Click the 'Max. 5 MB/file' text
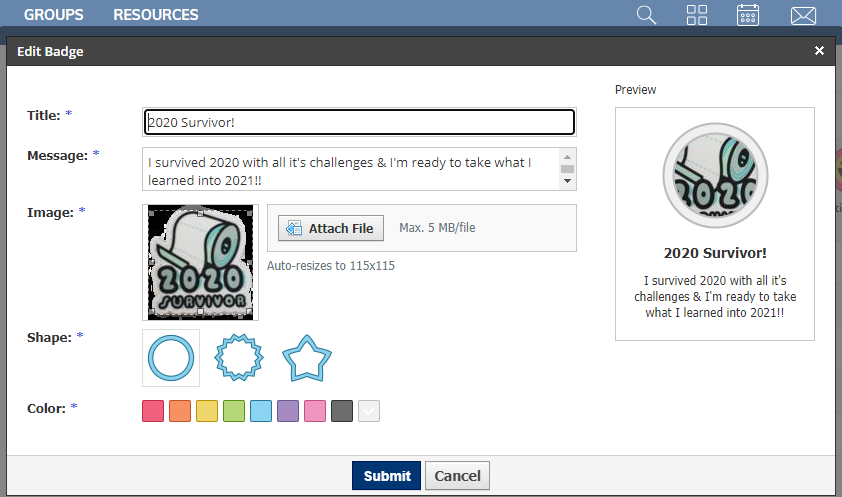This screenshot has height=497, width=842. click(x=437, y=228)
